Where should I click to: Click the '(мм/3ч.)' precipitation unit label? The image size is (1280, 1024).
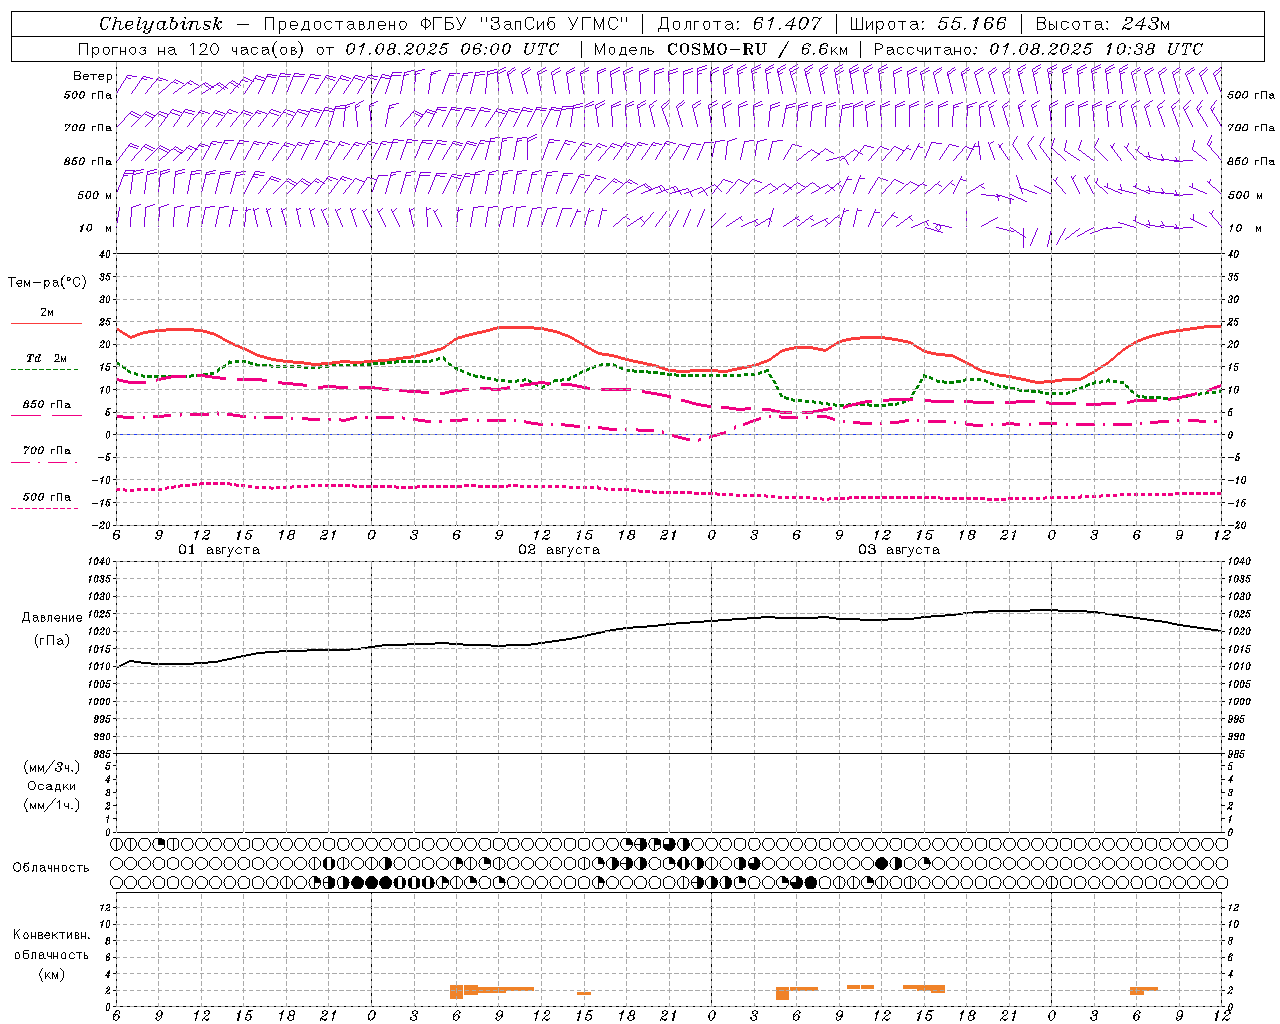52,767
